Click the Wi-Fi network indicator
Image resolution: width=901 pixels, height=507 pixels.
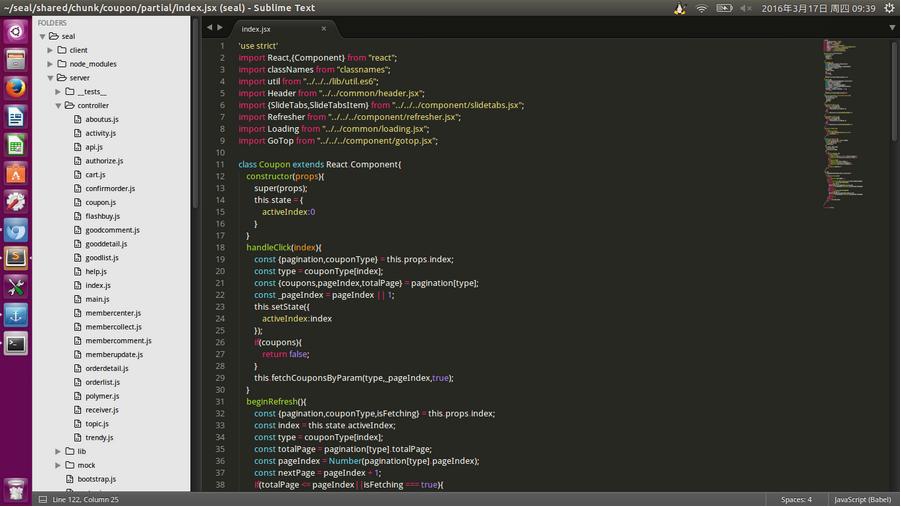pos(702,8)
